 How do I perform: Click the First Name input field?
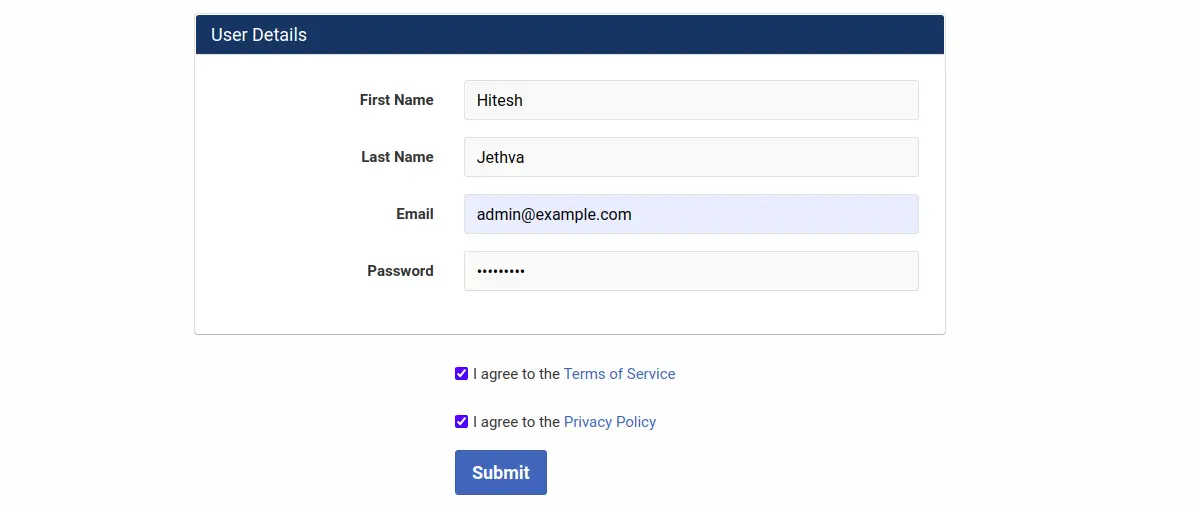pyautogui.click(x=690, y=100)
